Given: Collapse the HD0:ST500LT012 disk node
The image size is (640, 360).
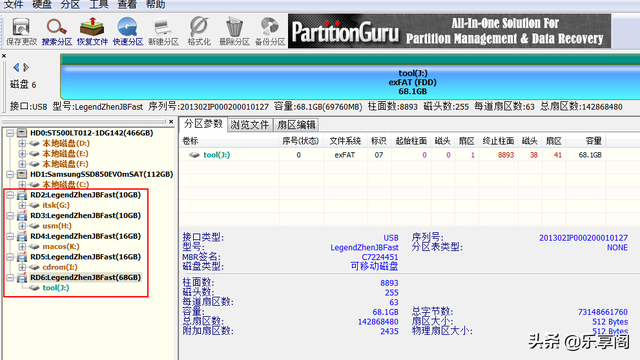Looking at the screenshot, I should 10,133.
